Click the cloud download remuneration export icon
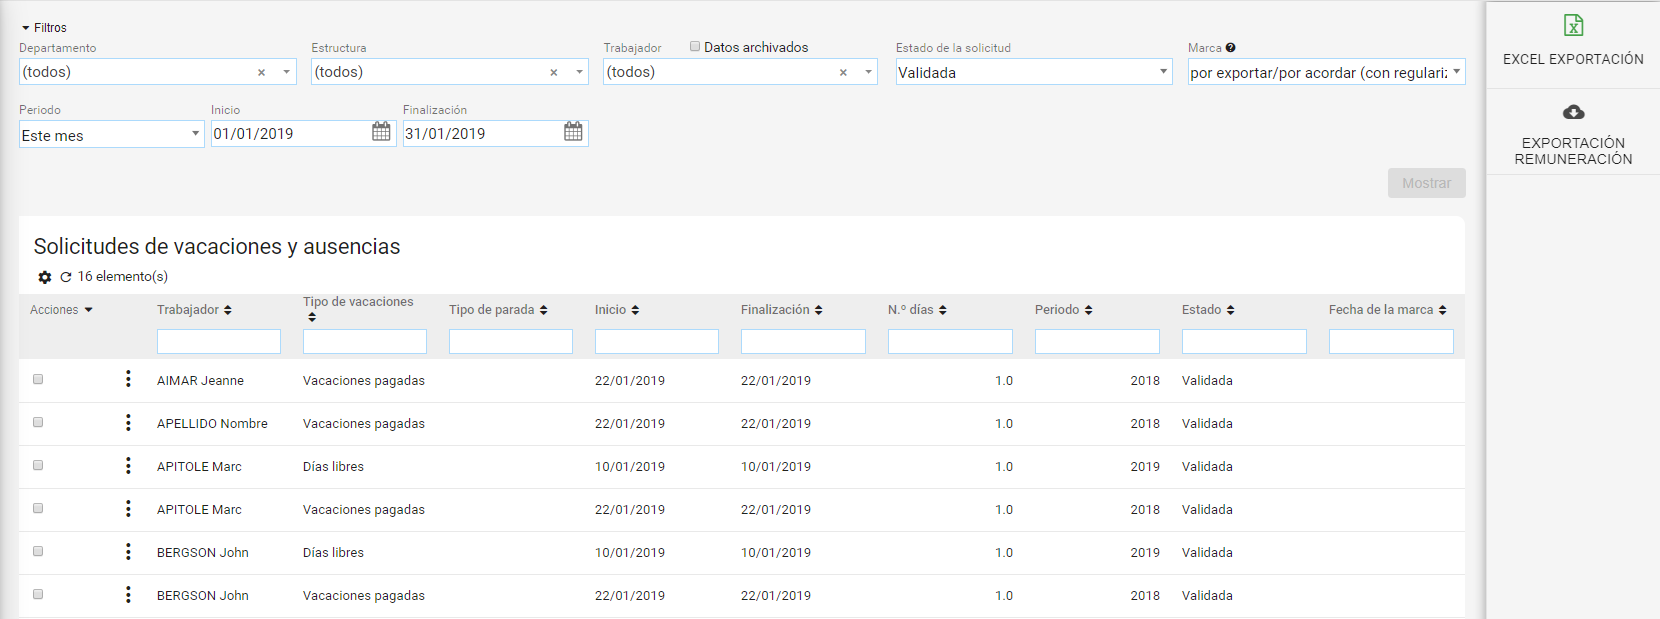This screenshot has width=1660, height=619. point(1573,112)
